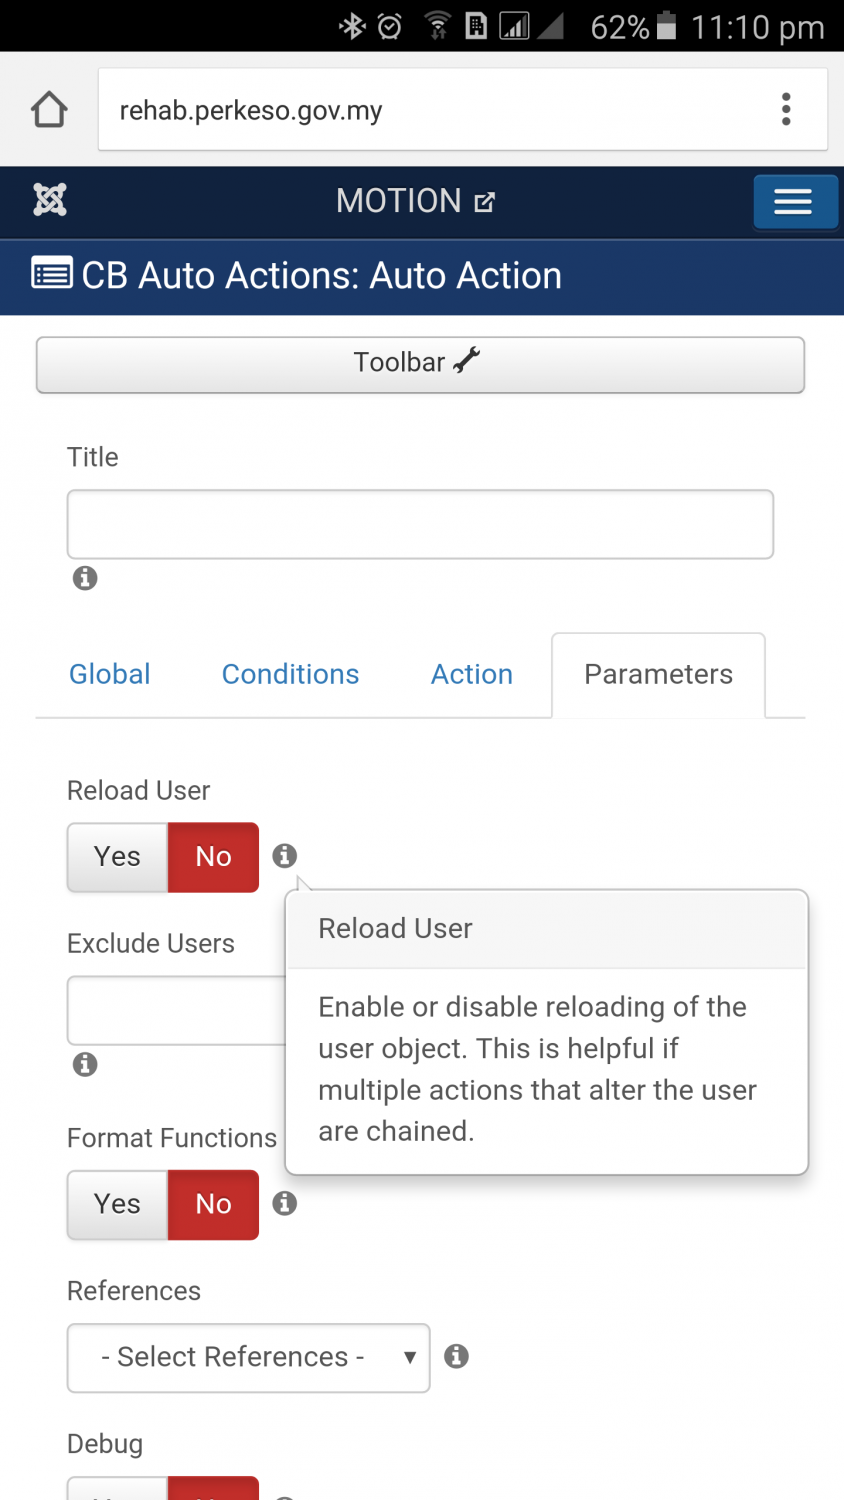
Task: Open the Select References dropdown
Action: click(x=248, y=1357)
